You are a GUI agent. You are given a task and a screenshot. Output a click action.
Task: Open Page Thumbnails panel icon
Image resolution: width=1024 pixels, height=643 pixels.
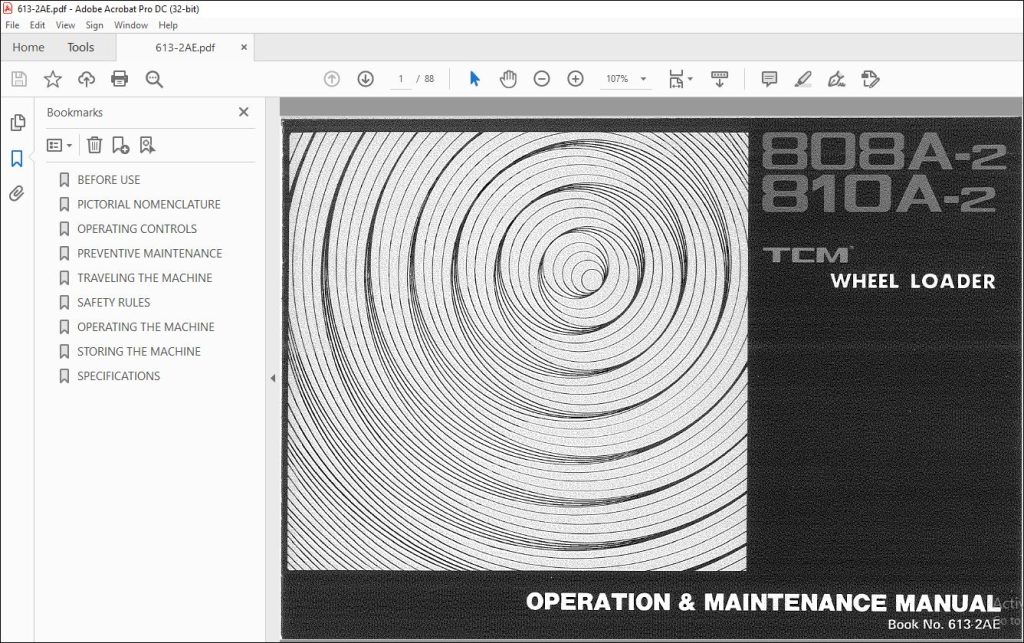pos(18,123)
